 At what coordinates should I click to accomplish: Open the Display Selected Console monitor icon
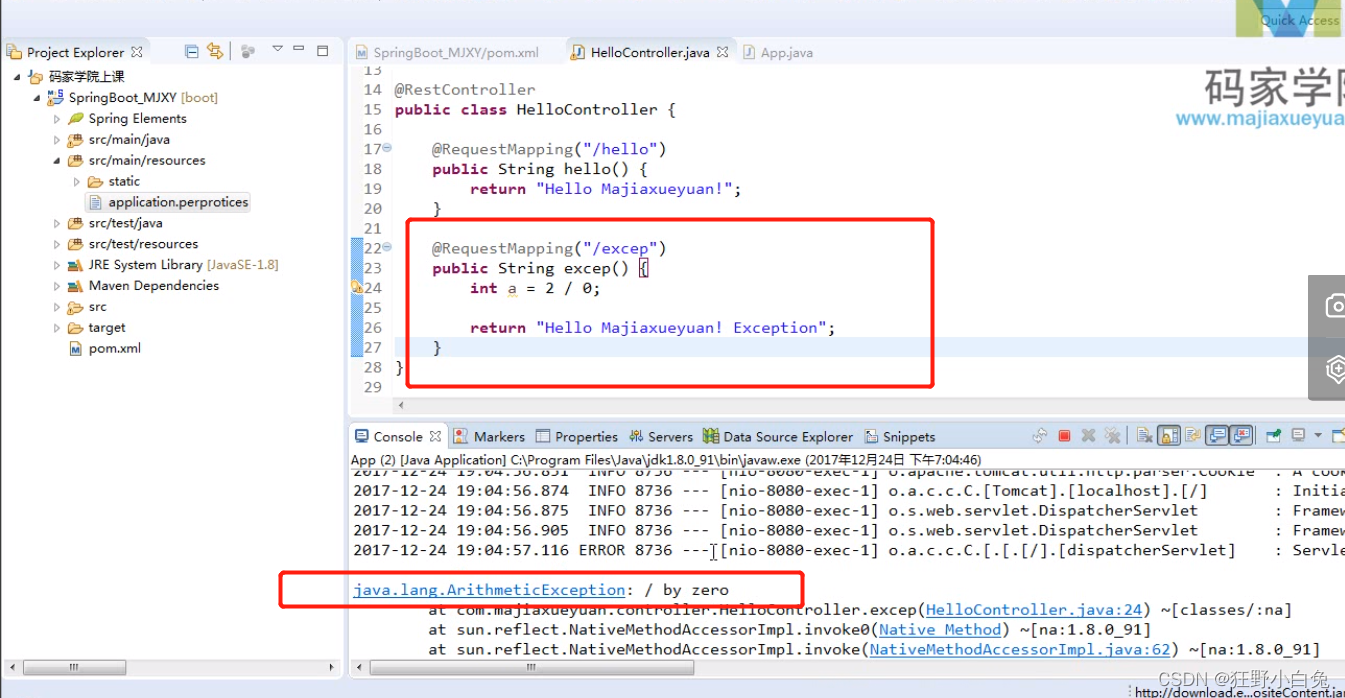click(x=1298, y=435)
